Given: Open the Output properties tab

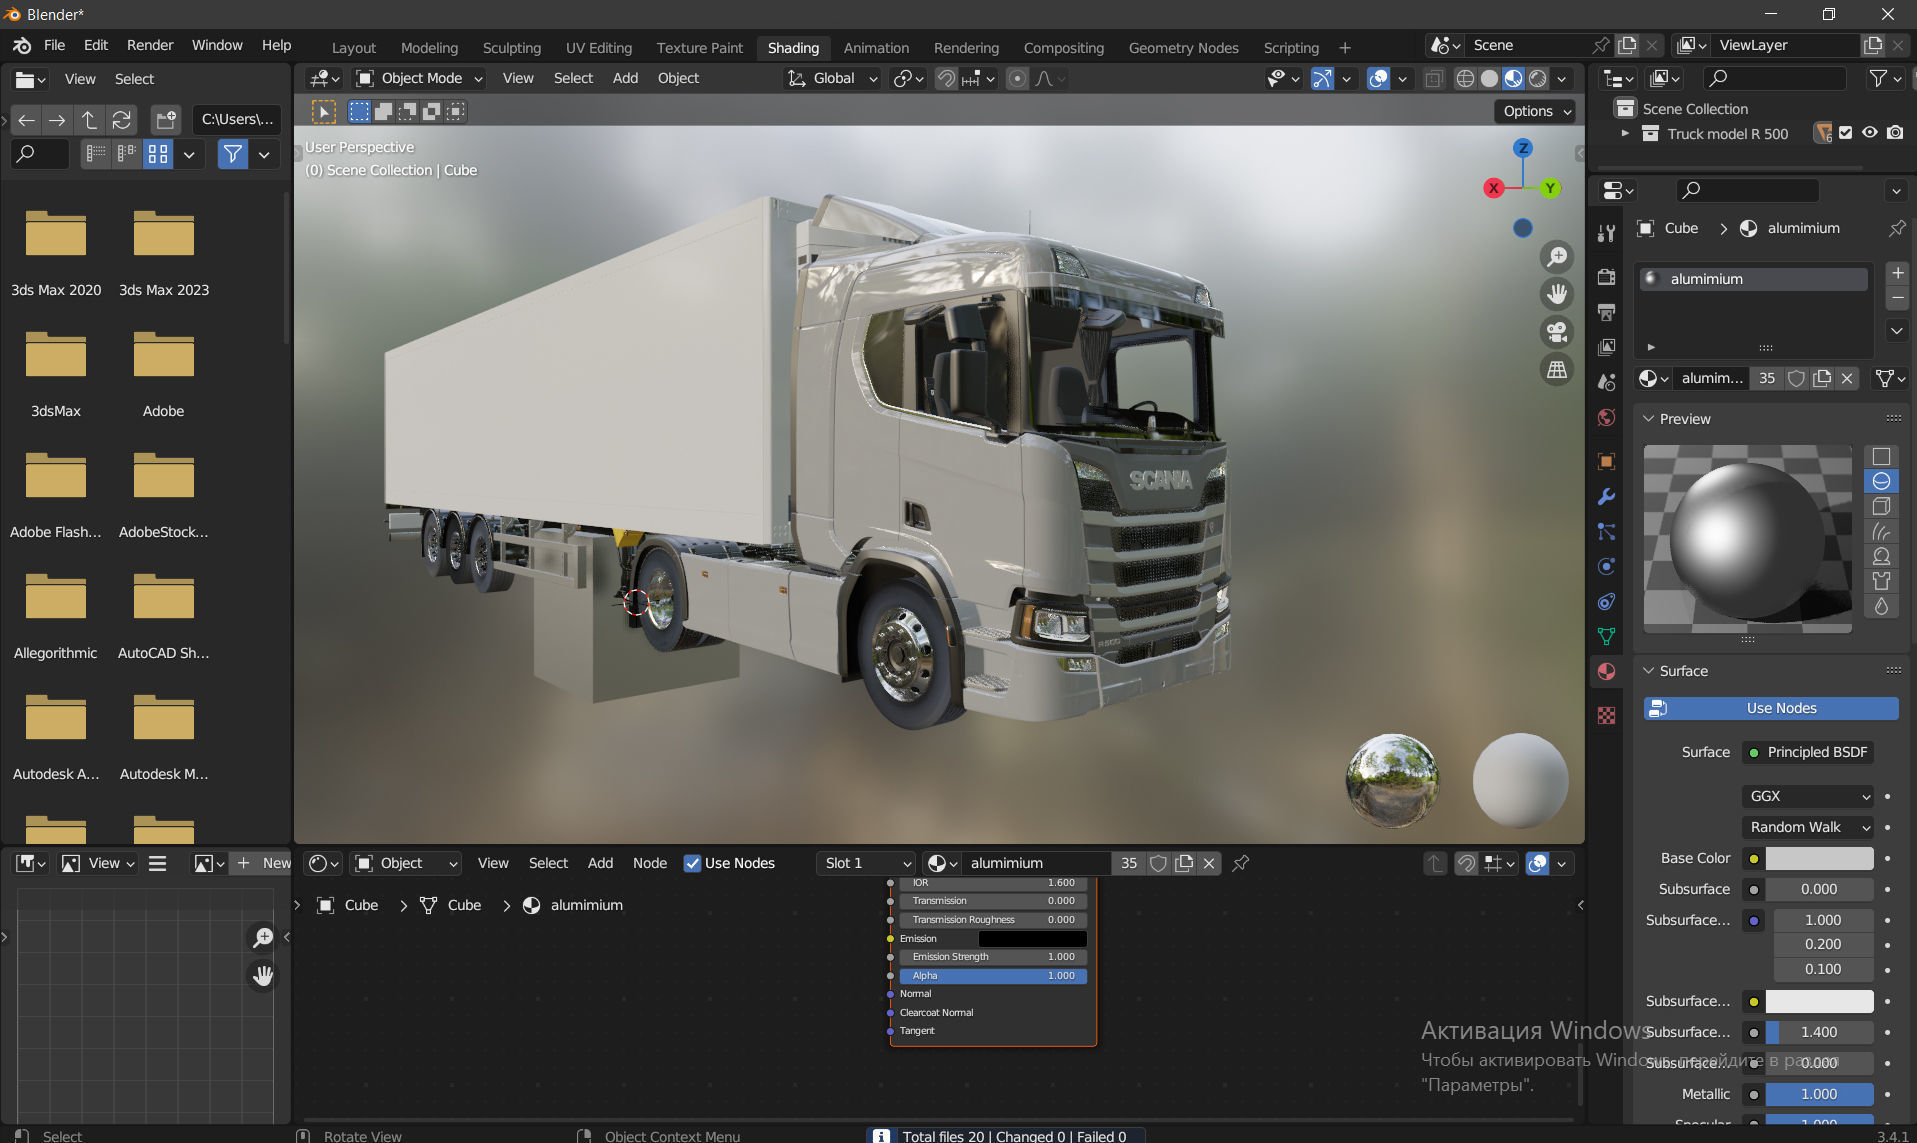Looking at the screenshot, I should click(x=1606, y=312).
